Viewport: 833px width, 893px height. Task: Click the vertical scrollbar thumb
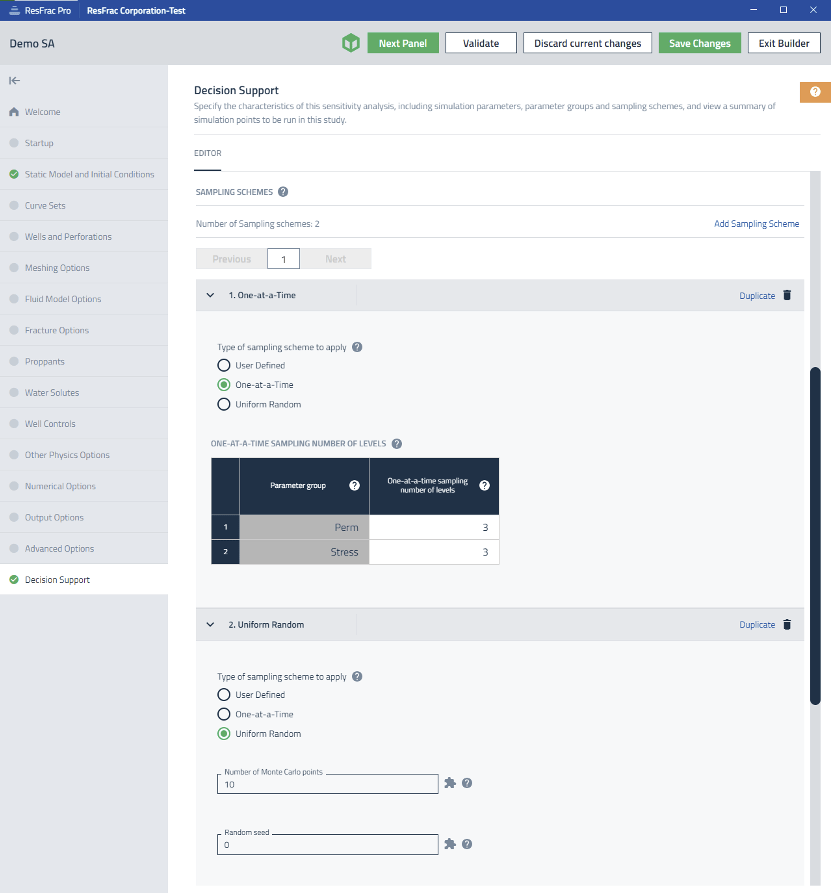(815, 535)
